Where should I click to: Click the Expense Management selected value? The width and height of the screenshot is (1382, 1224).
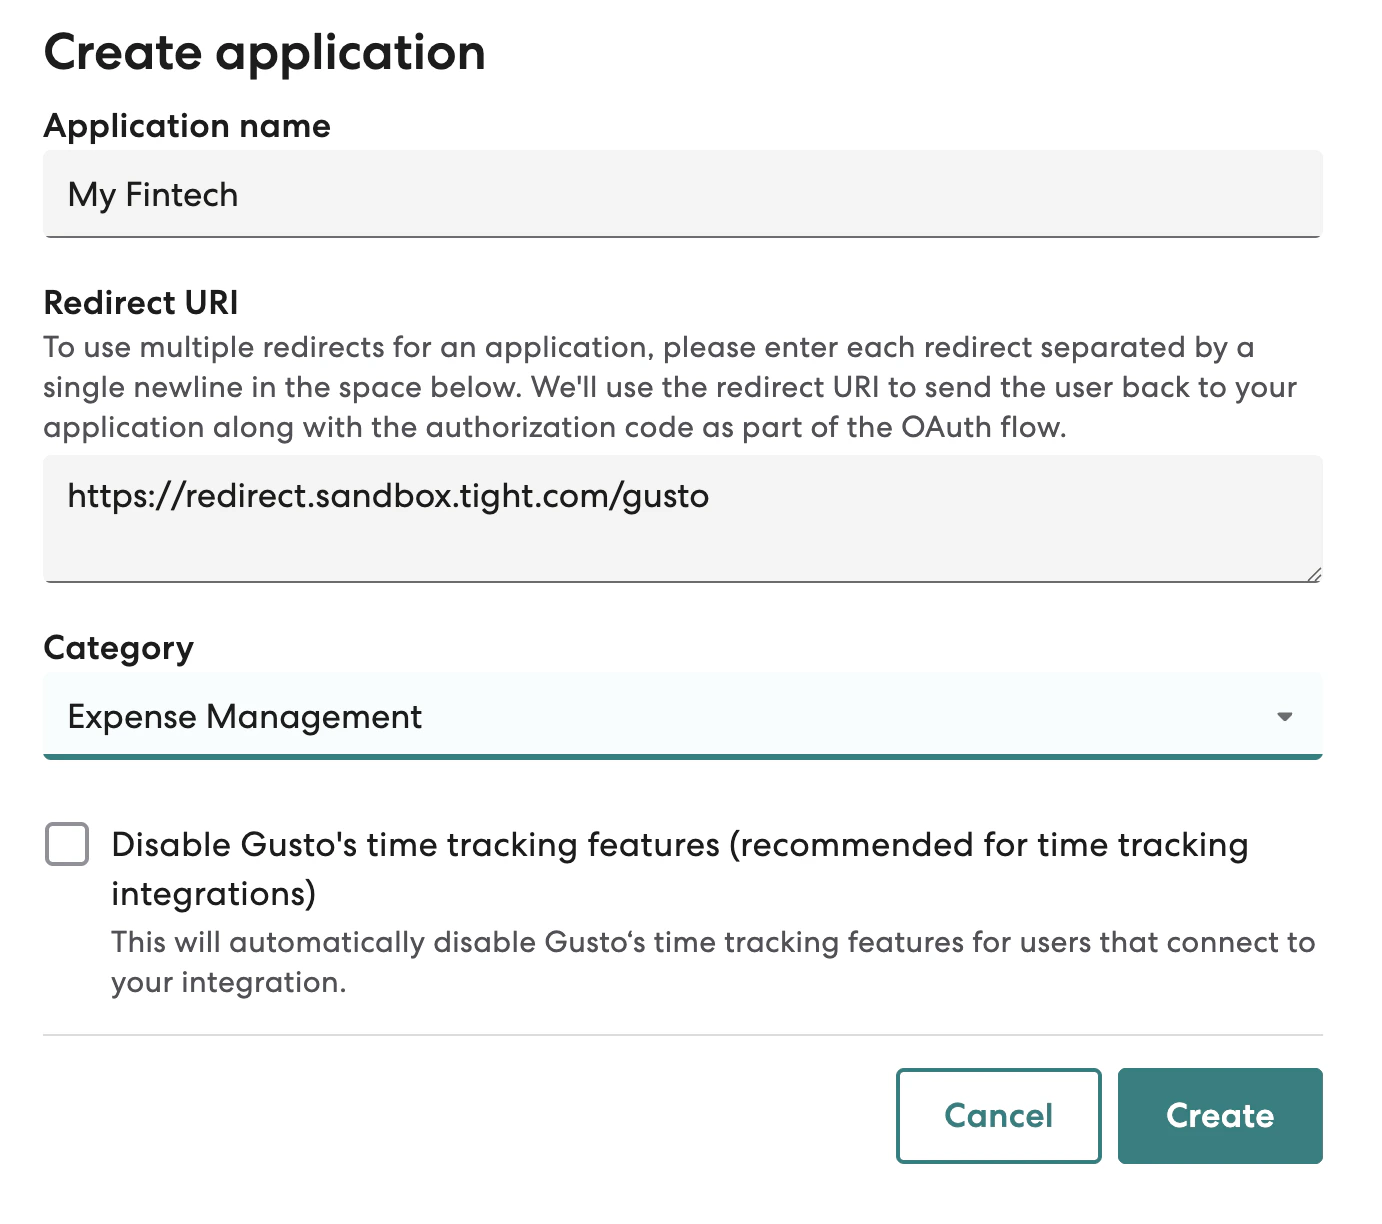[x=245, y=716]
